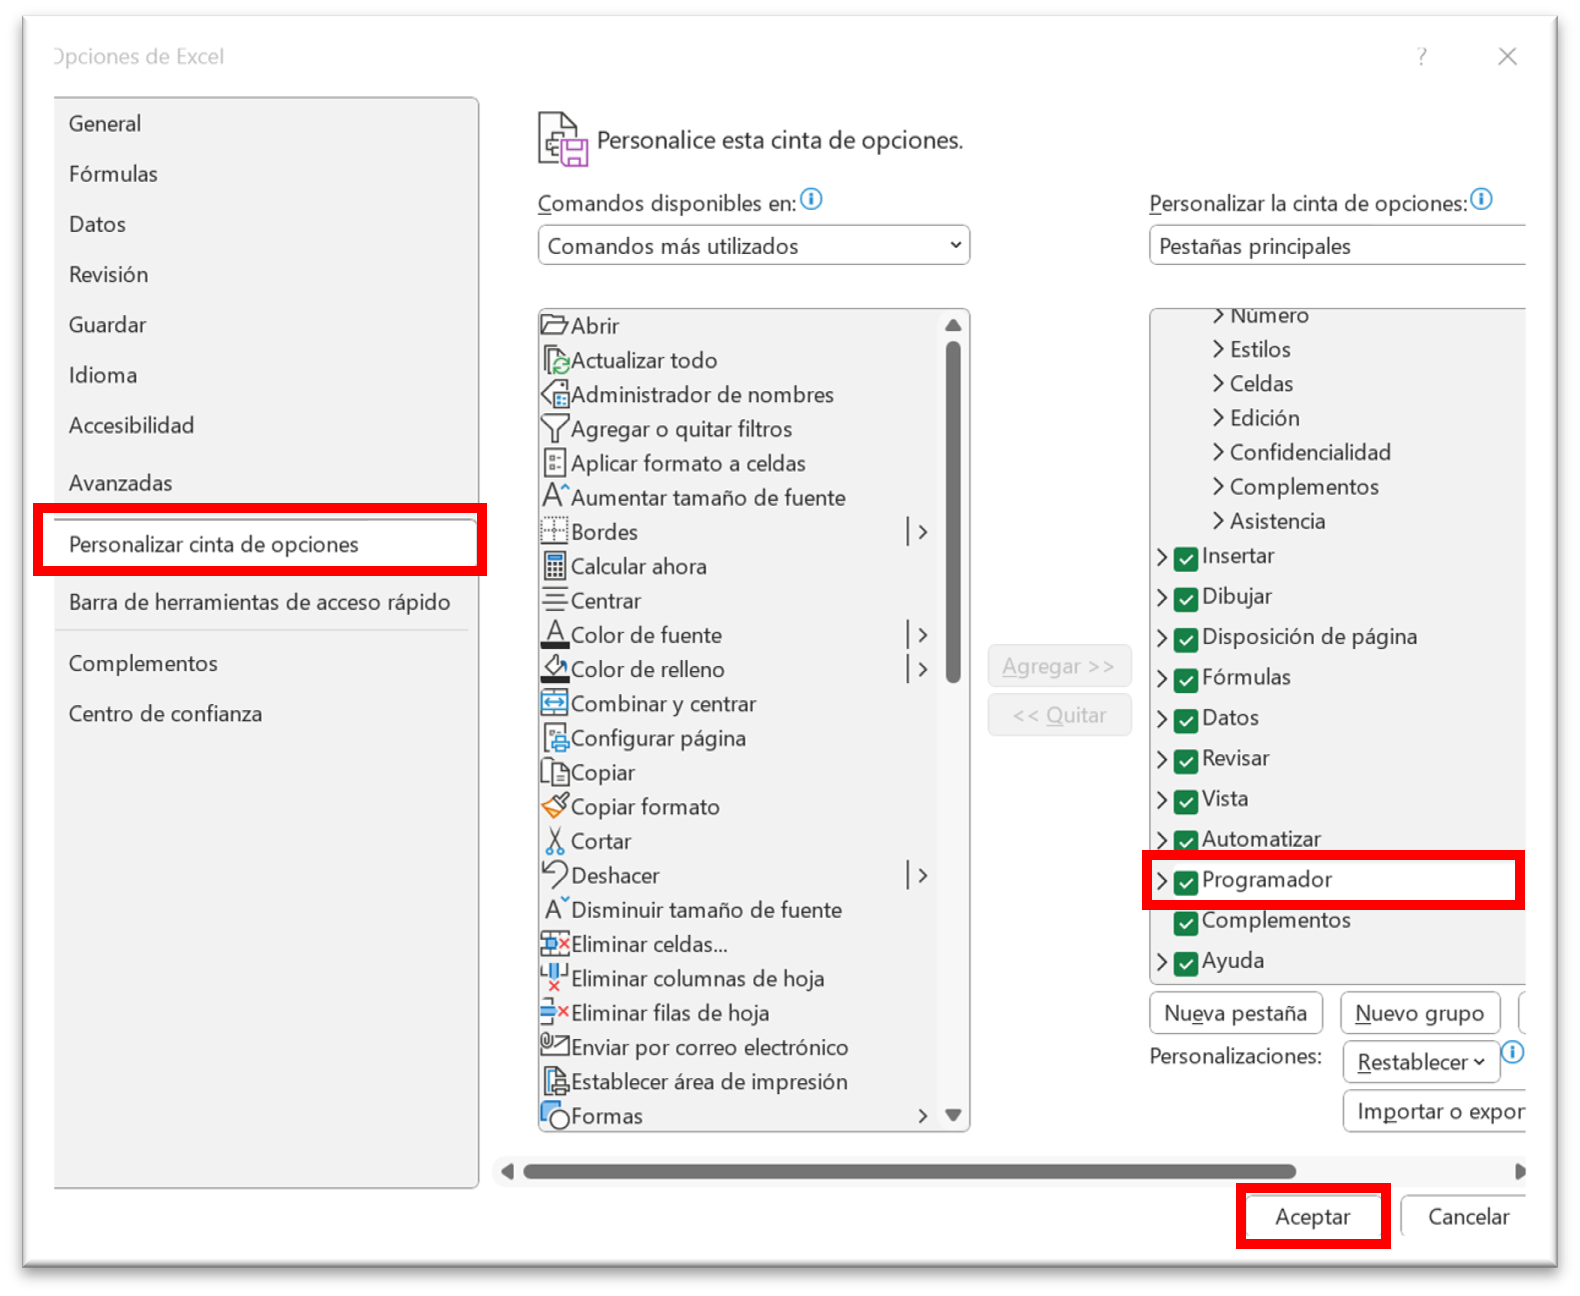Select the Formas shapes icon
The width and height of the screenshot is (1580, 1296).
(x=555, y=1115)
